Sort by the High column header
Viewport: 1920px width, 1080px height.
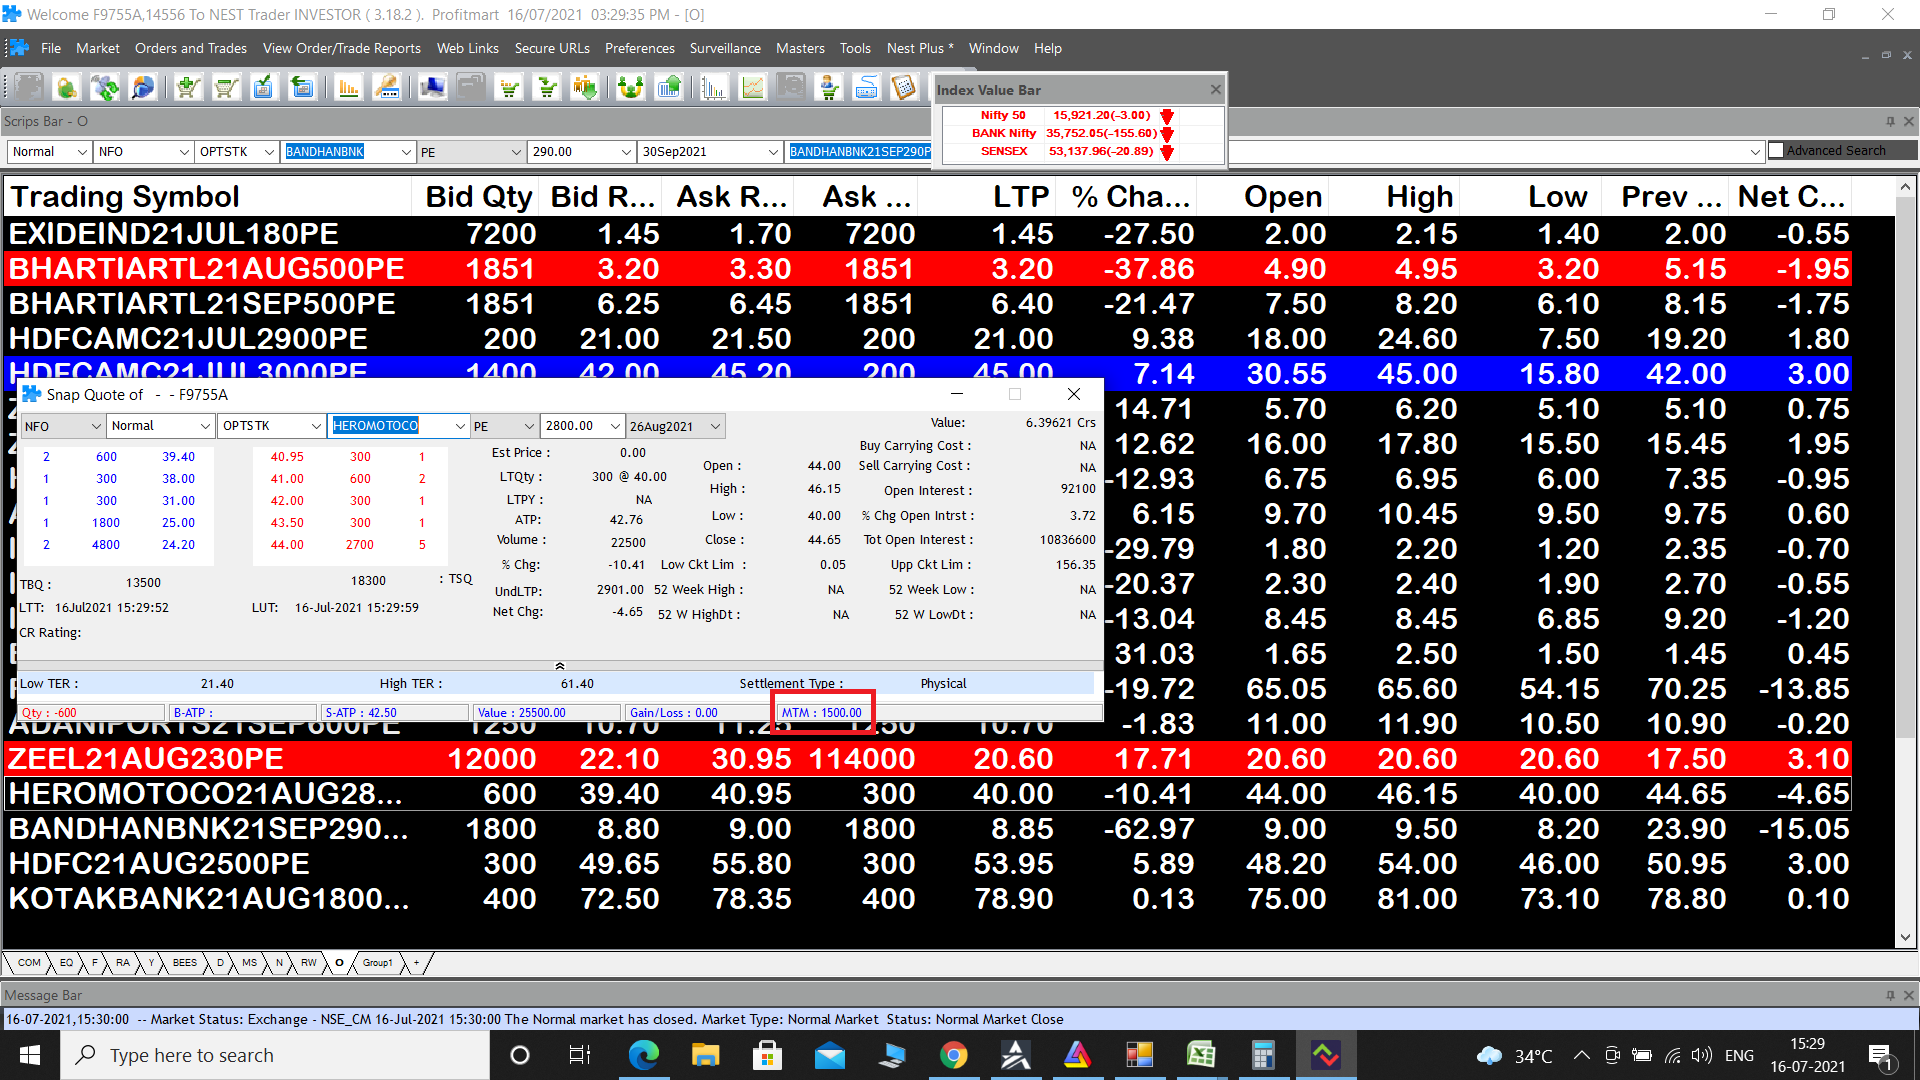click(1395, 196)
